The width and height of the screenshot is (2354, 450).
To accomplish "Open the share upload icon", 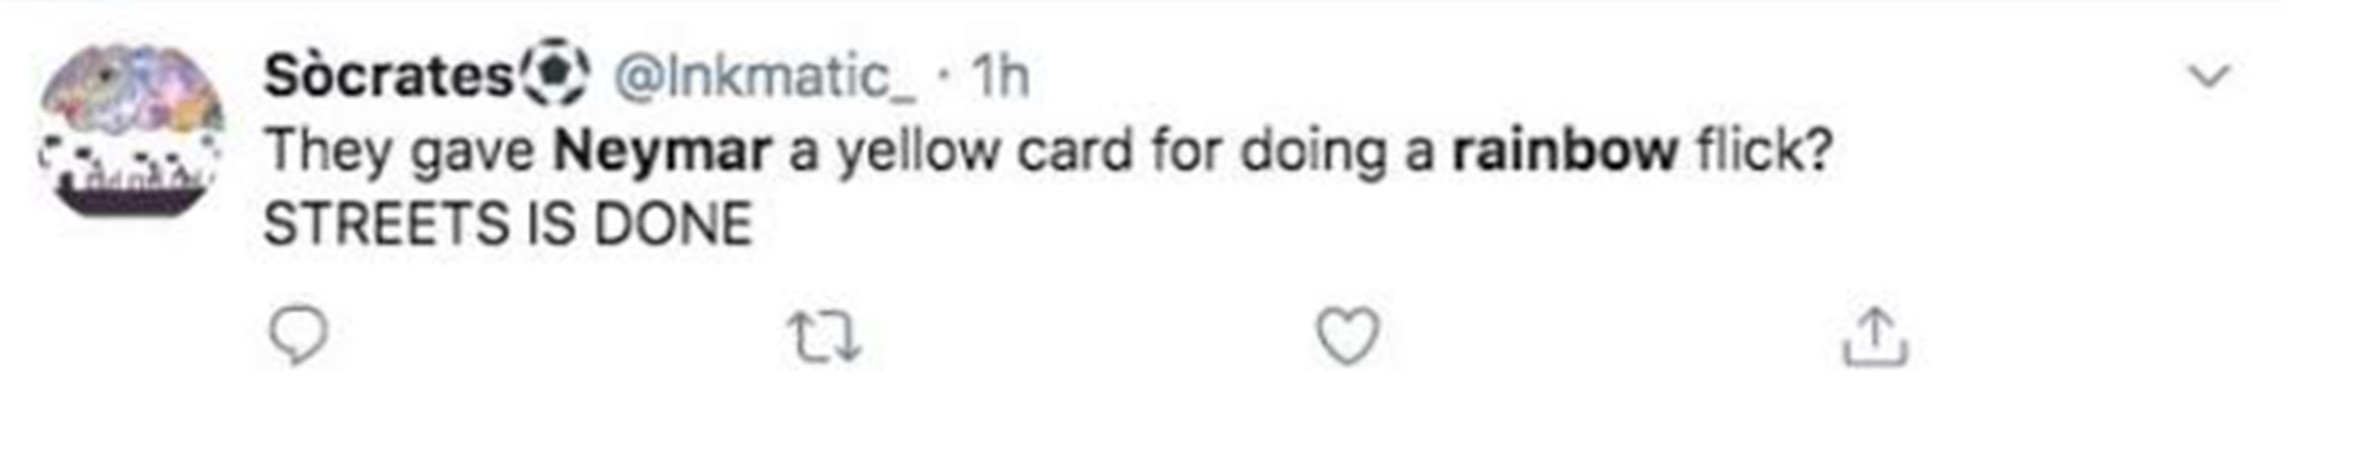I will tap(1875, 337).
